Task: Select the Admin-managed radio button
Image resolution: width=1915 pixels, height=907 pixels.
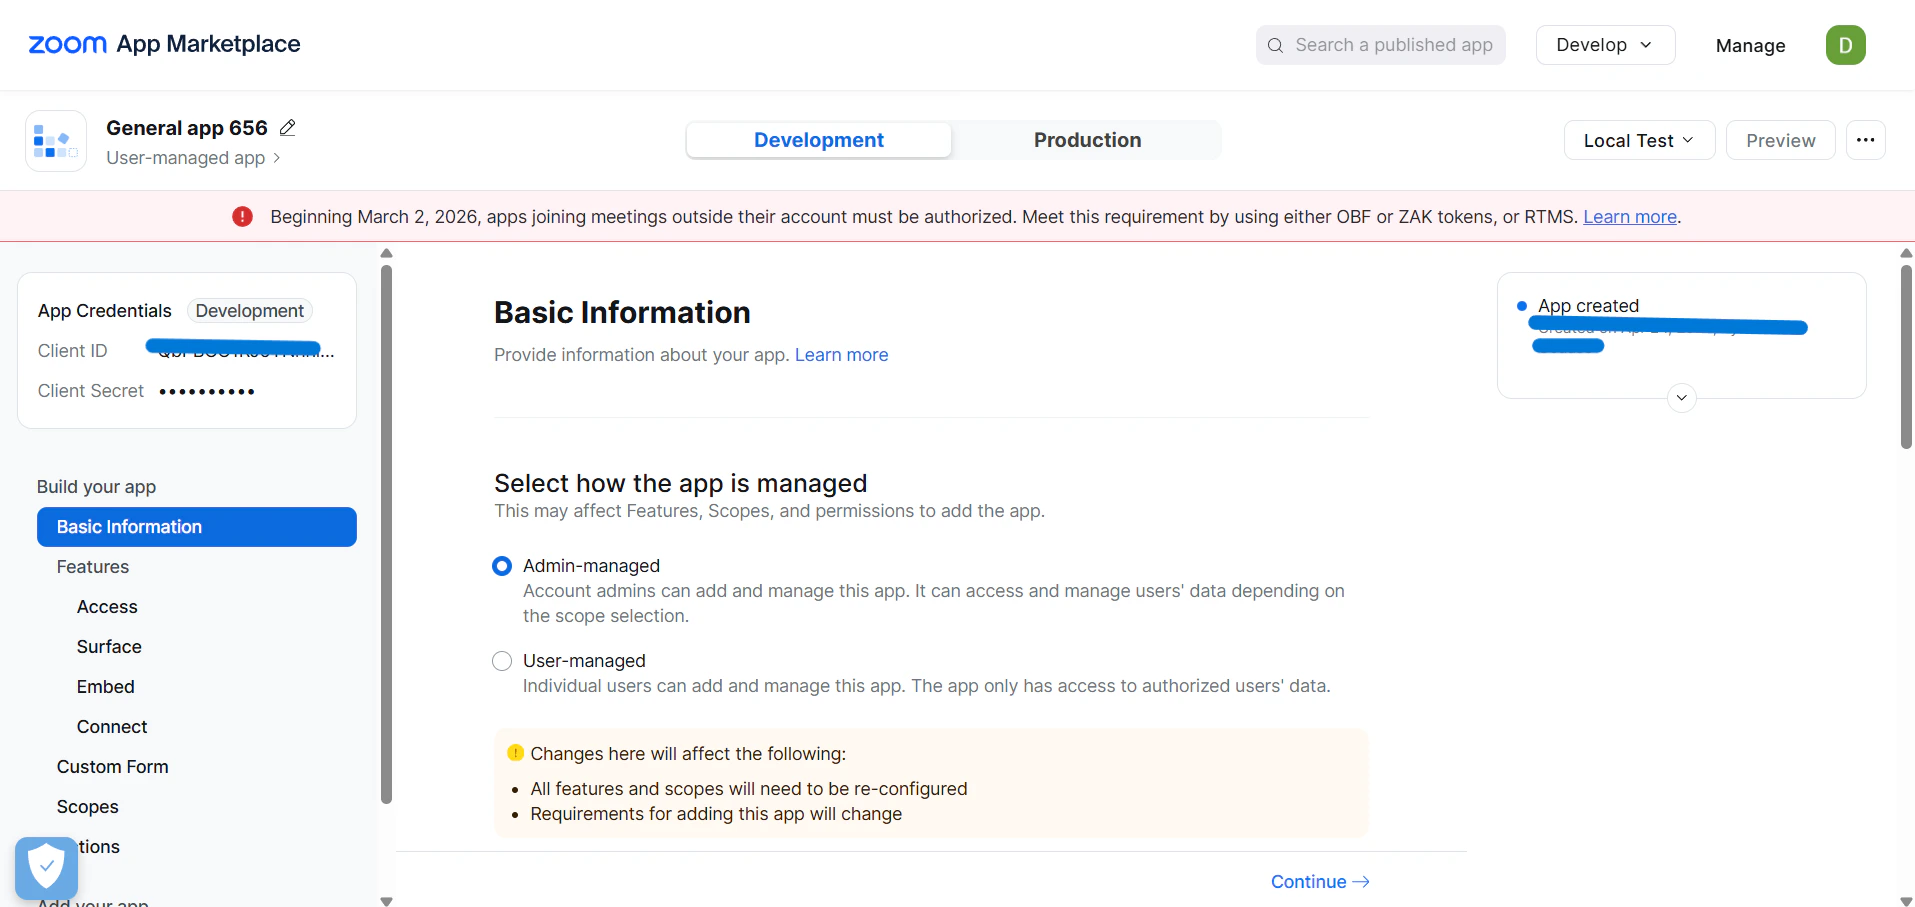Action: coord(502,566)
